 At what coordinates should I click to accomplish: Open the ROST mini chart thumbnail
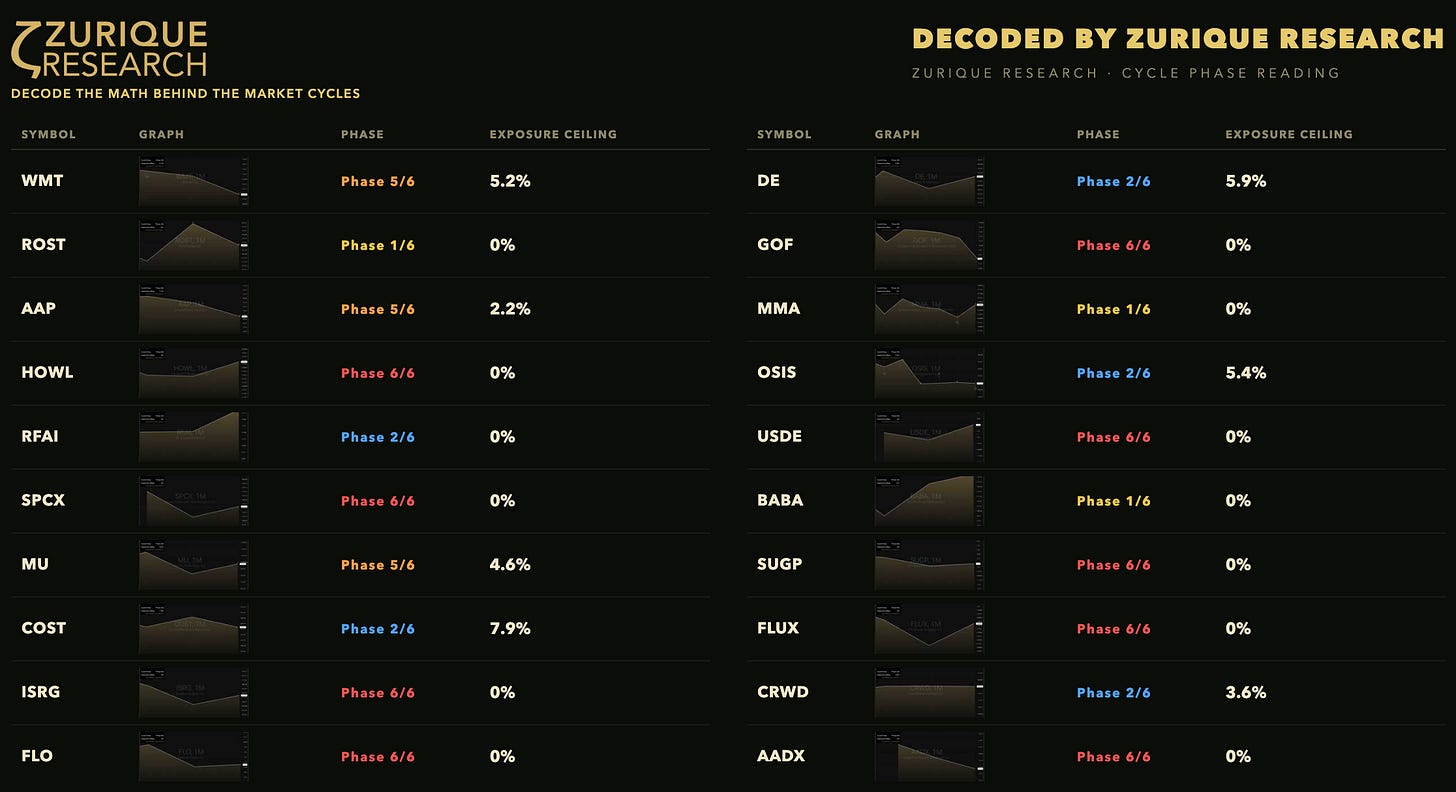194,245
